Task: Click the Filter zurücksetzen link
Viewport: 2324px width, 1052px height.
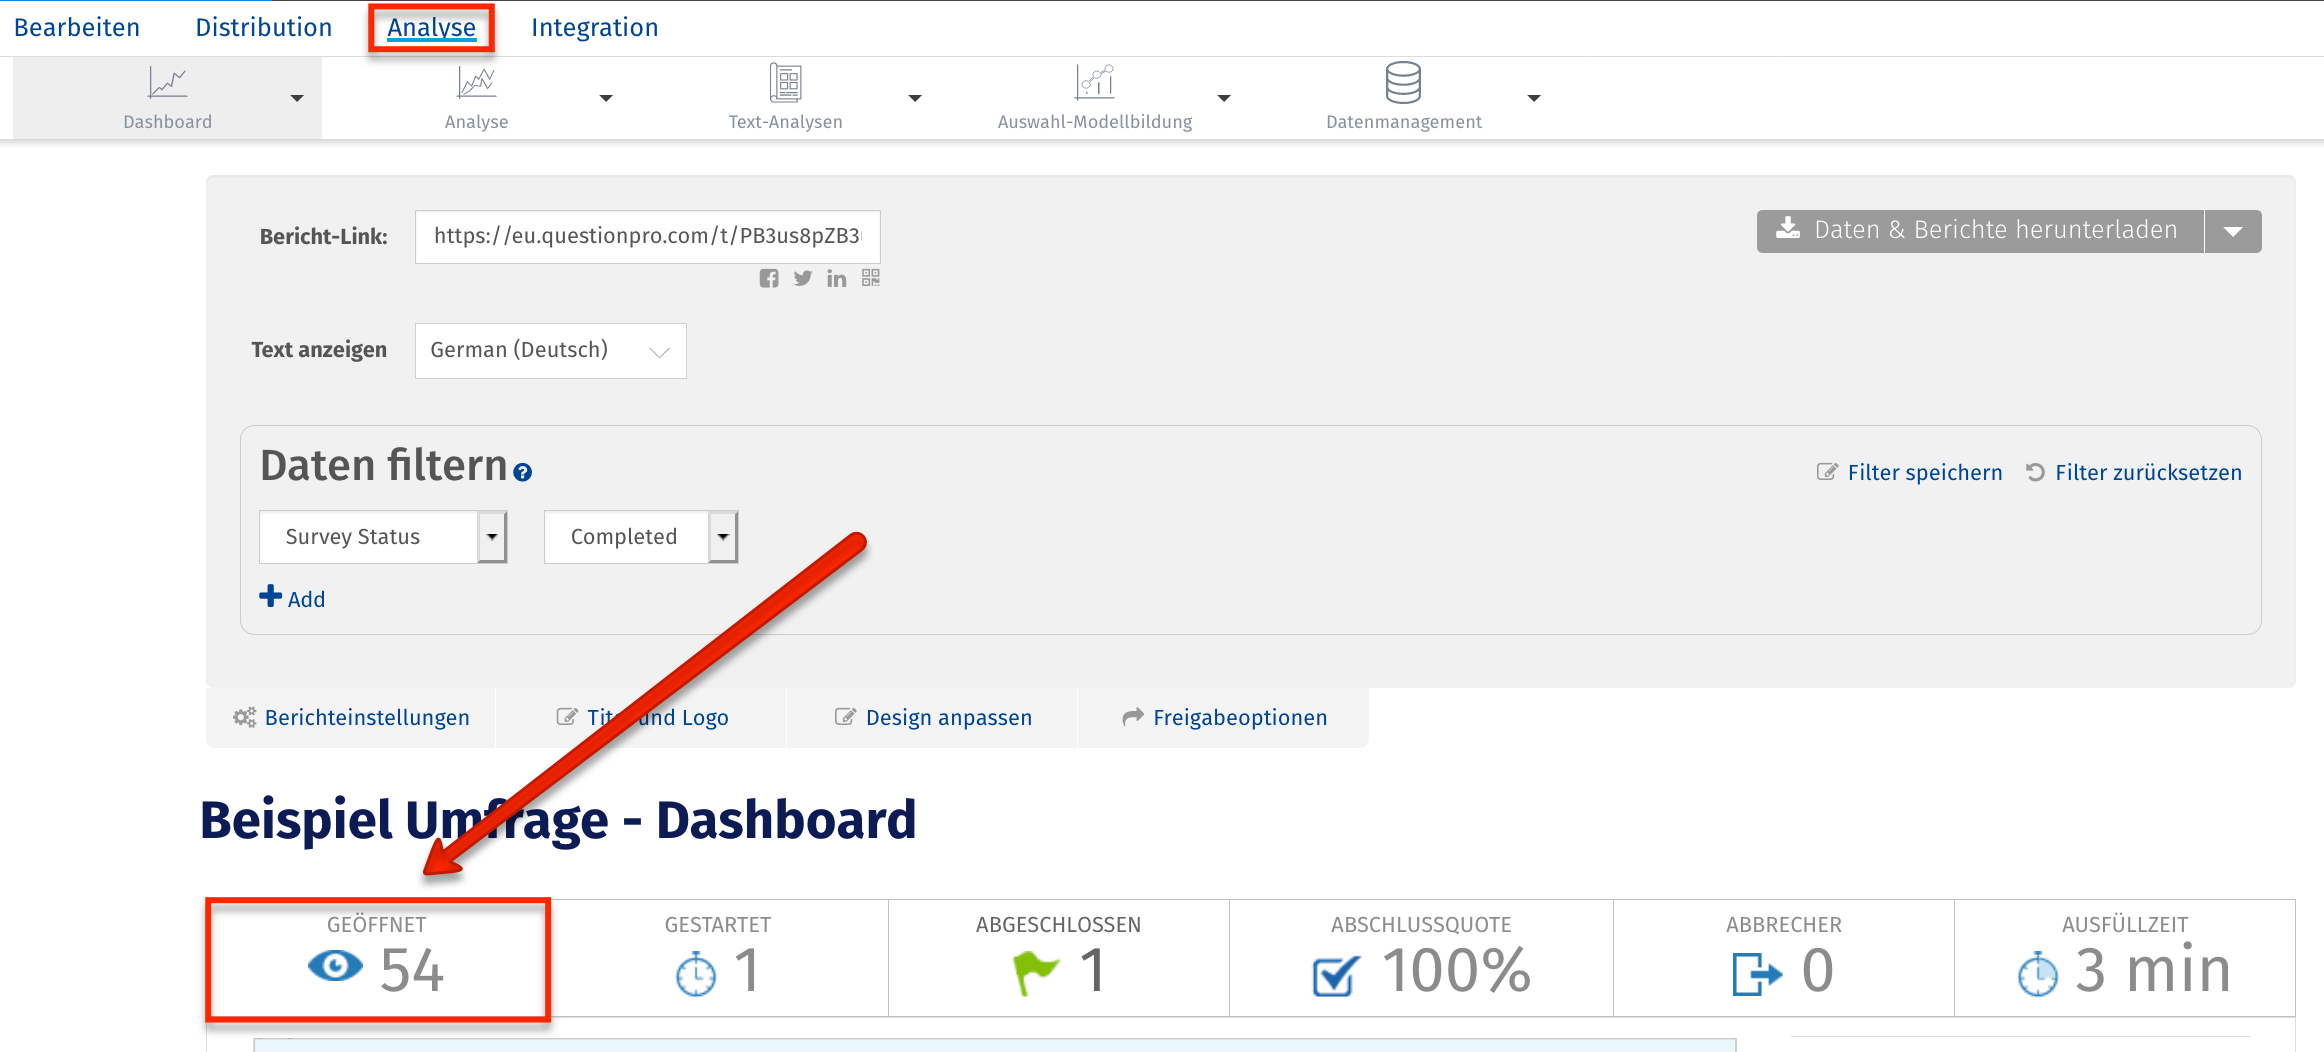Action: (x=2134, y=472)
